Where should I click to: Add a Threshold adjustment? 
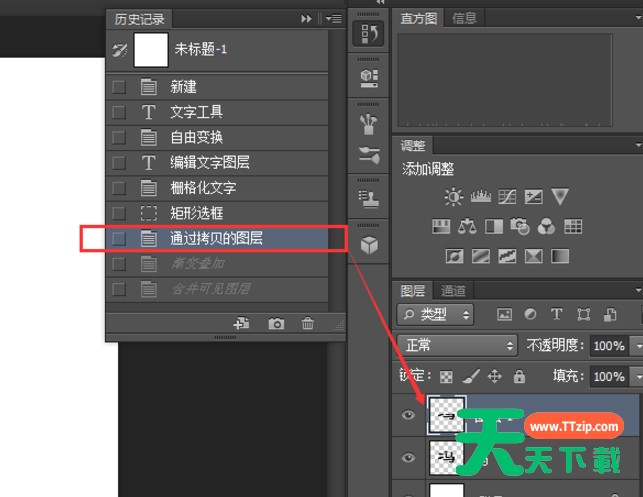507,256
